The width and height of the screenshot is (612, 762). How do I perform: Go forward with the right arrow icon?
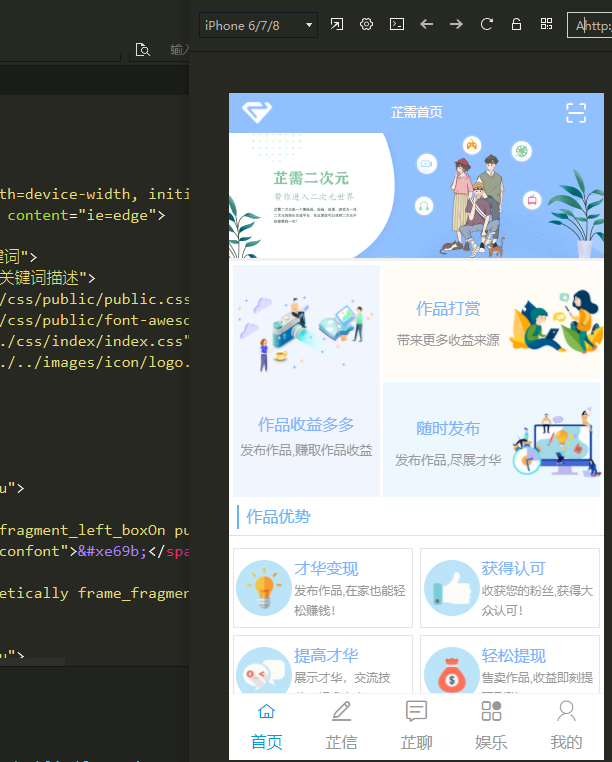[x=456, y=24]
